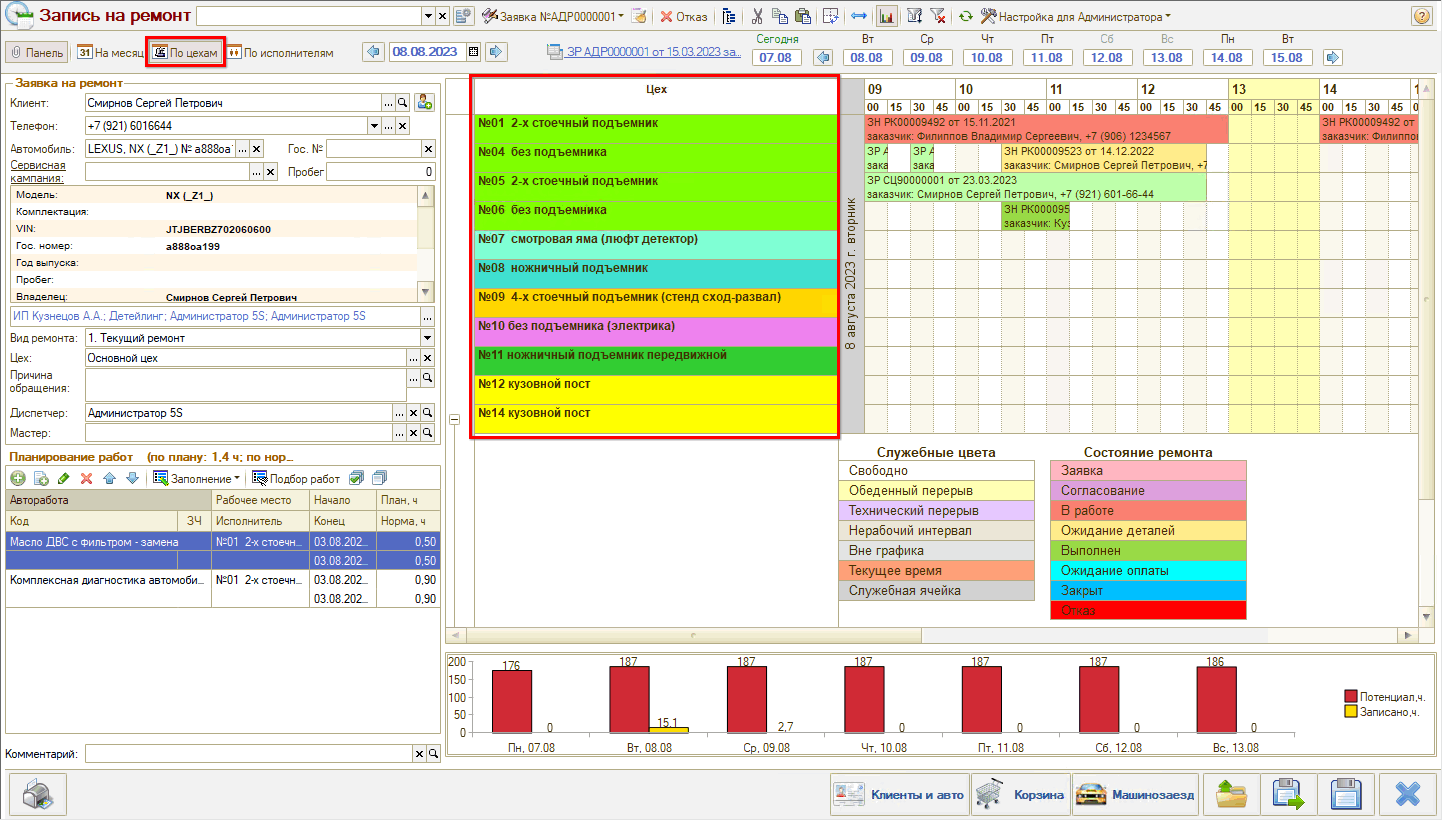Image resolution: width=1442 pixels, height=820 pixels.
Task: Open Клиент selection ellipsis button
Action: [x=387, y=102]
